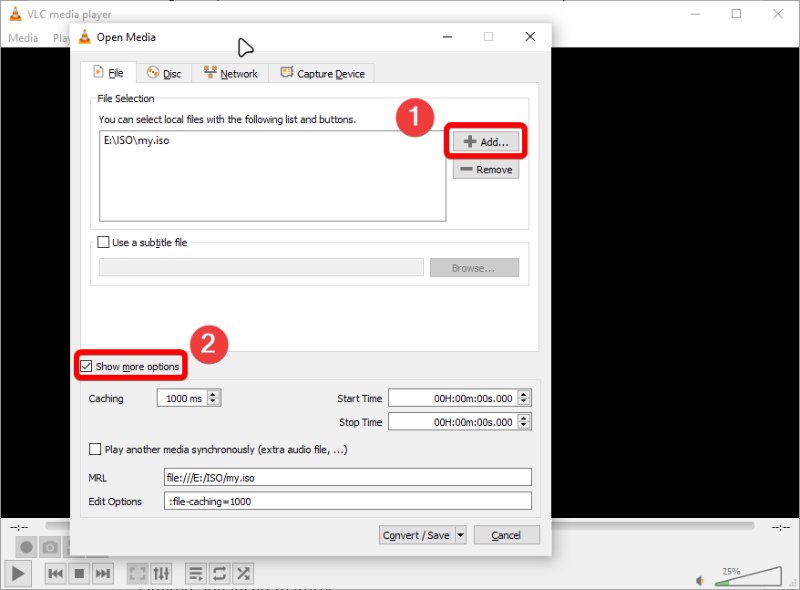The height and width of the screenshot is (590, 800).
Task: Toggle random shuffle icon
Action: coord(243,573)
